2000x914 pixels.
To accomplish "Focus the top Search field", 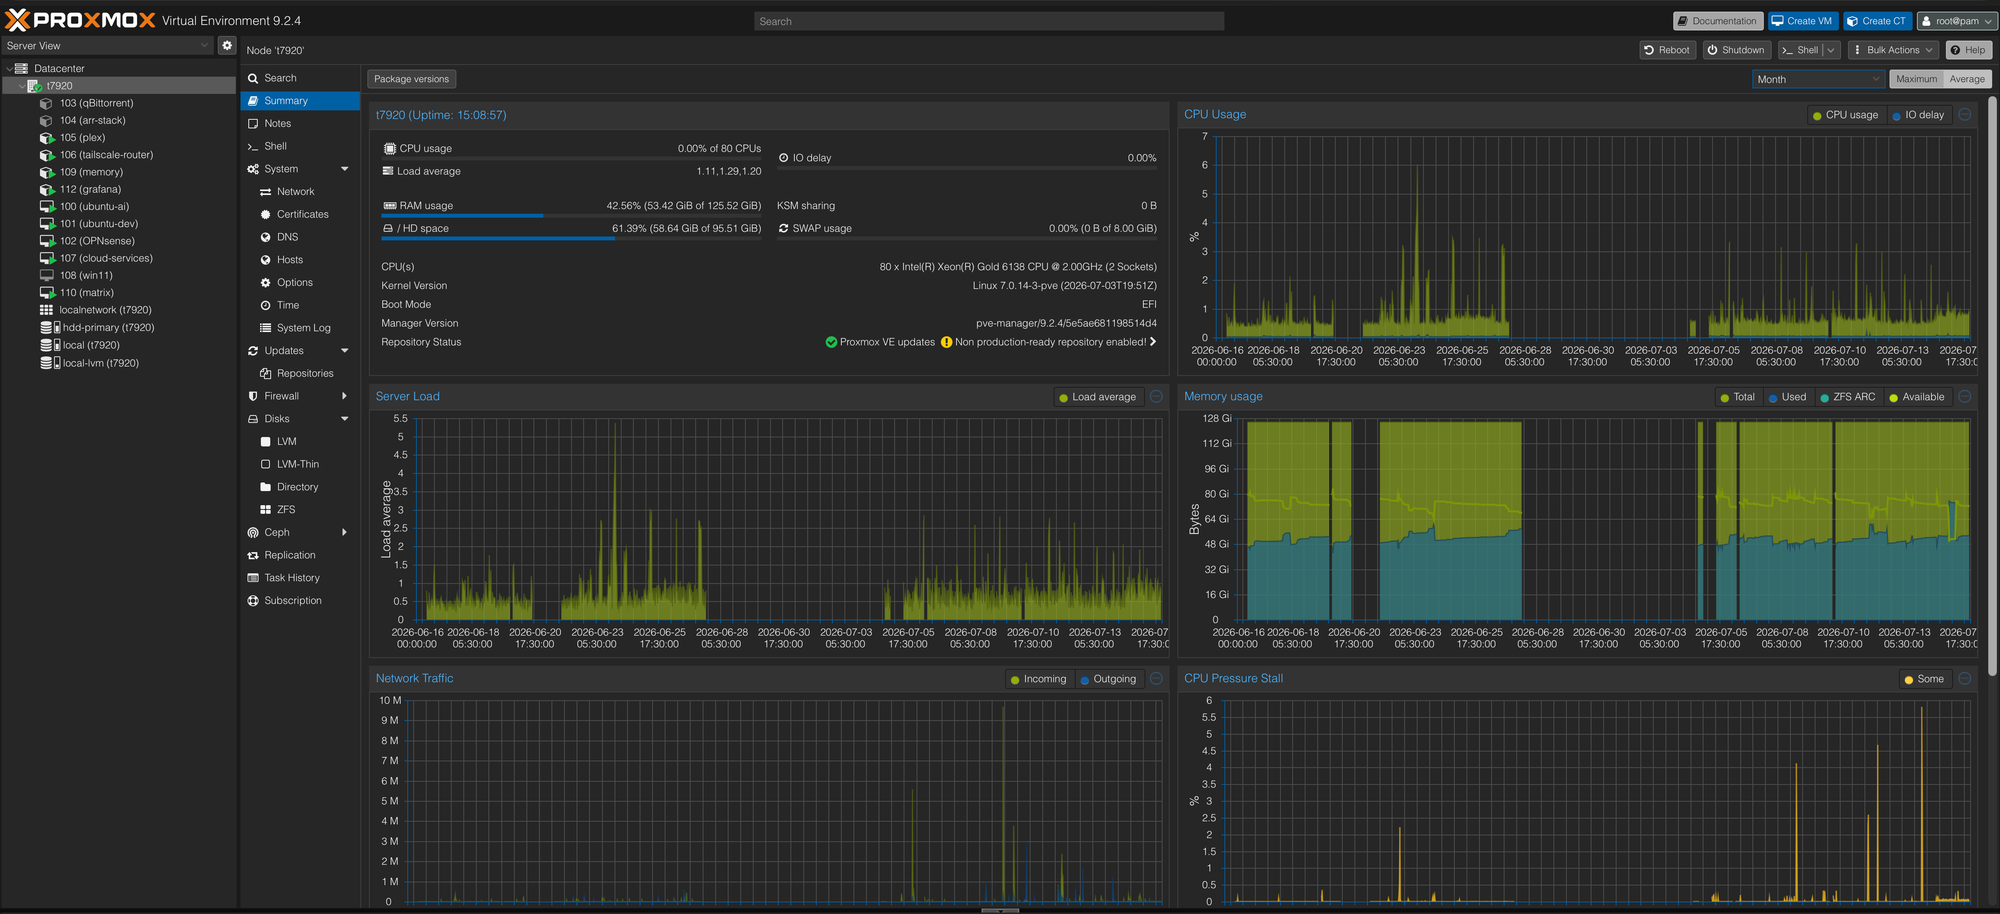I will coord(989,21).
